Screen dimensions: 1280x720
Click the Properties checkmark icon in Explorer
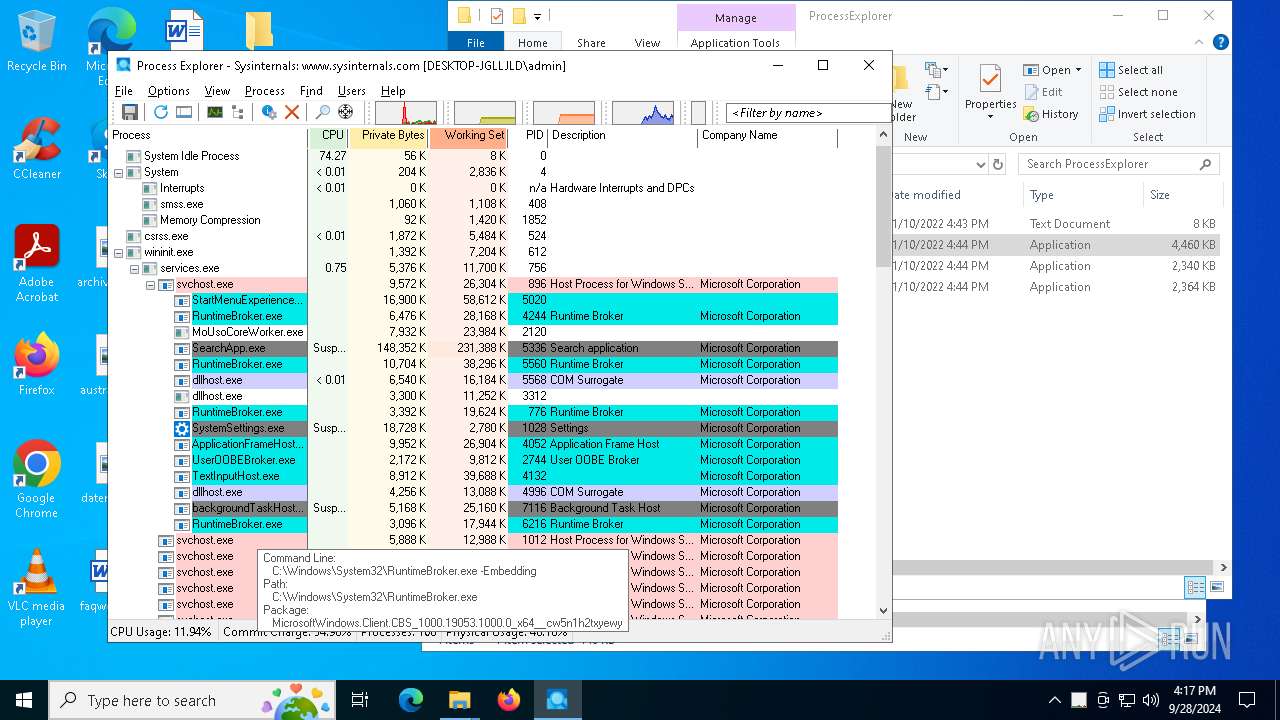[990, 78]
